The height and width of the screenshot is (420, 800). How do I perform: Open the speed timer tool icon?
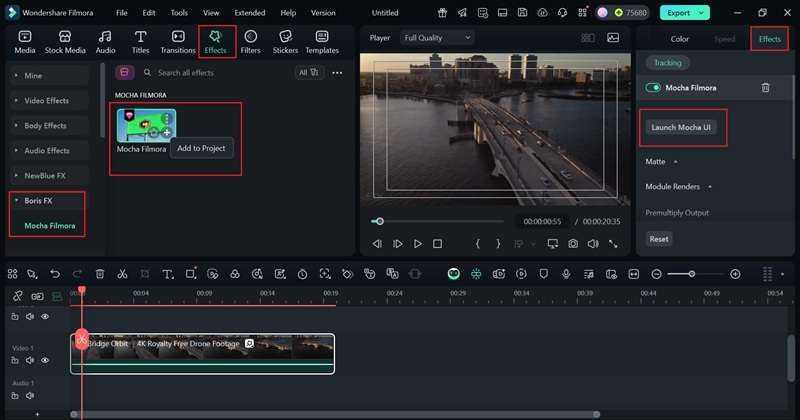(303, 274)
